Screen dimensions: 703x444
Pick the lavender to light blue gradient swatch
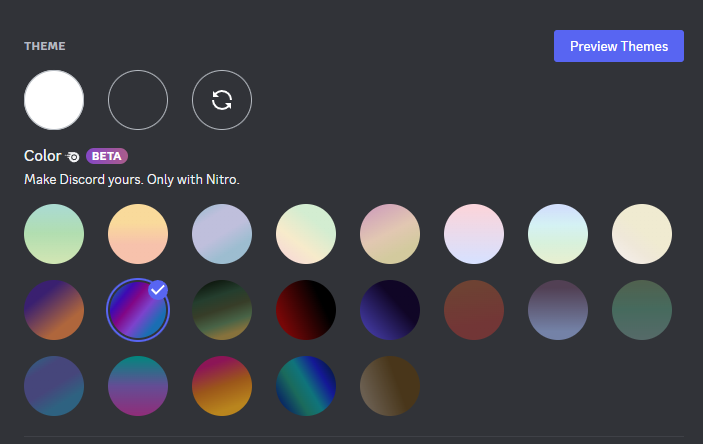click(222, 234)
